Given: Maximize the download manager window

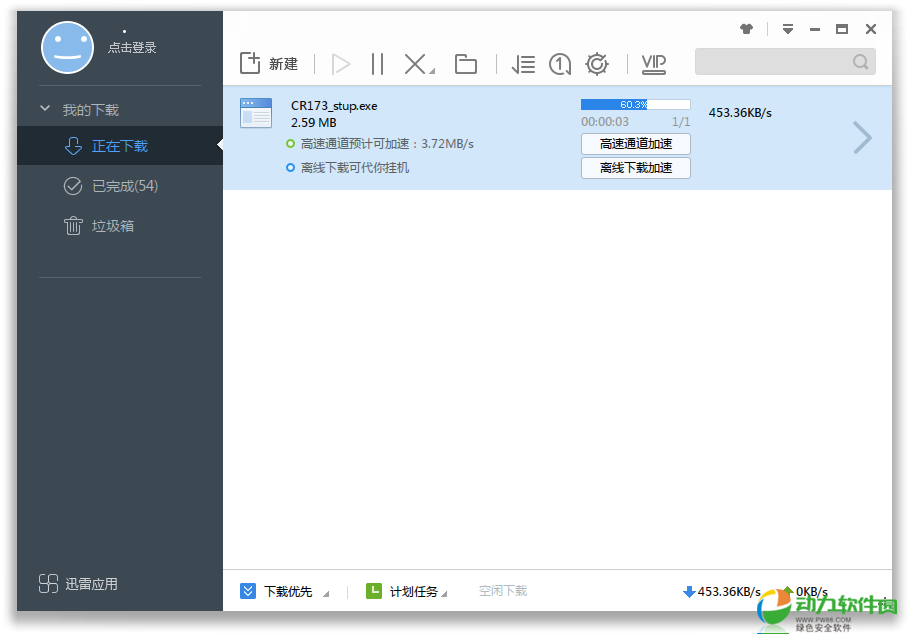Looking at the screenshot, I should pyautogui.click(x=842, y=29).
